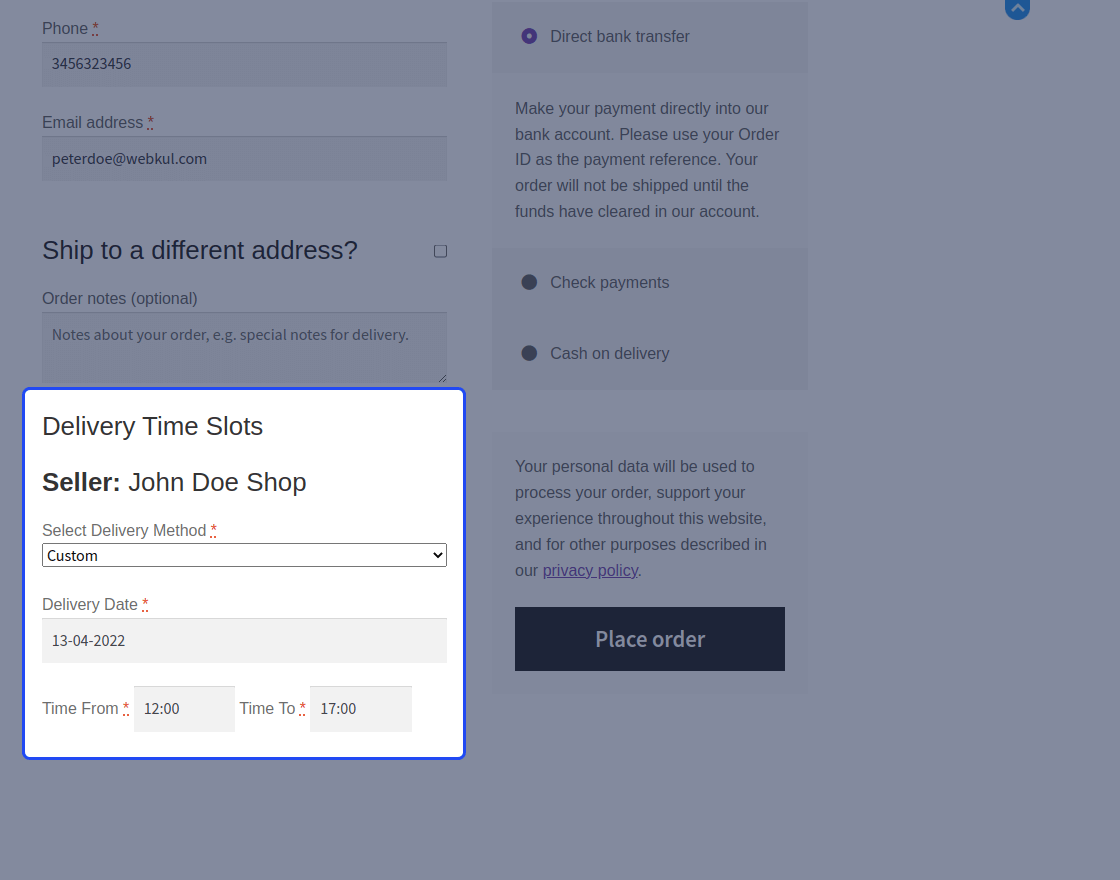The width and height of the screenshot is (1120, 880).
Task: Click the Time From field showing 12:00
Action: (x=184, y=709)
